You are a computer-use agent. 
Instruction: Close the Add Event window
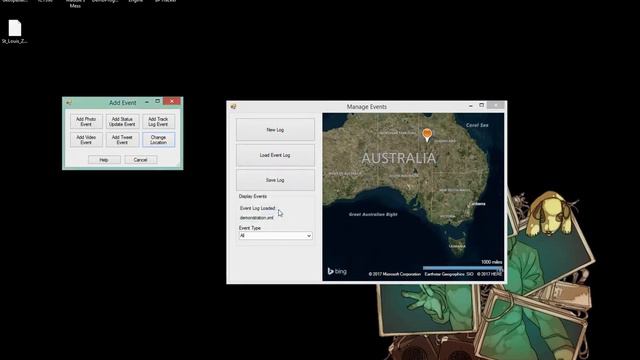pyautogui.click(x=172, y=101)
